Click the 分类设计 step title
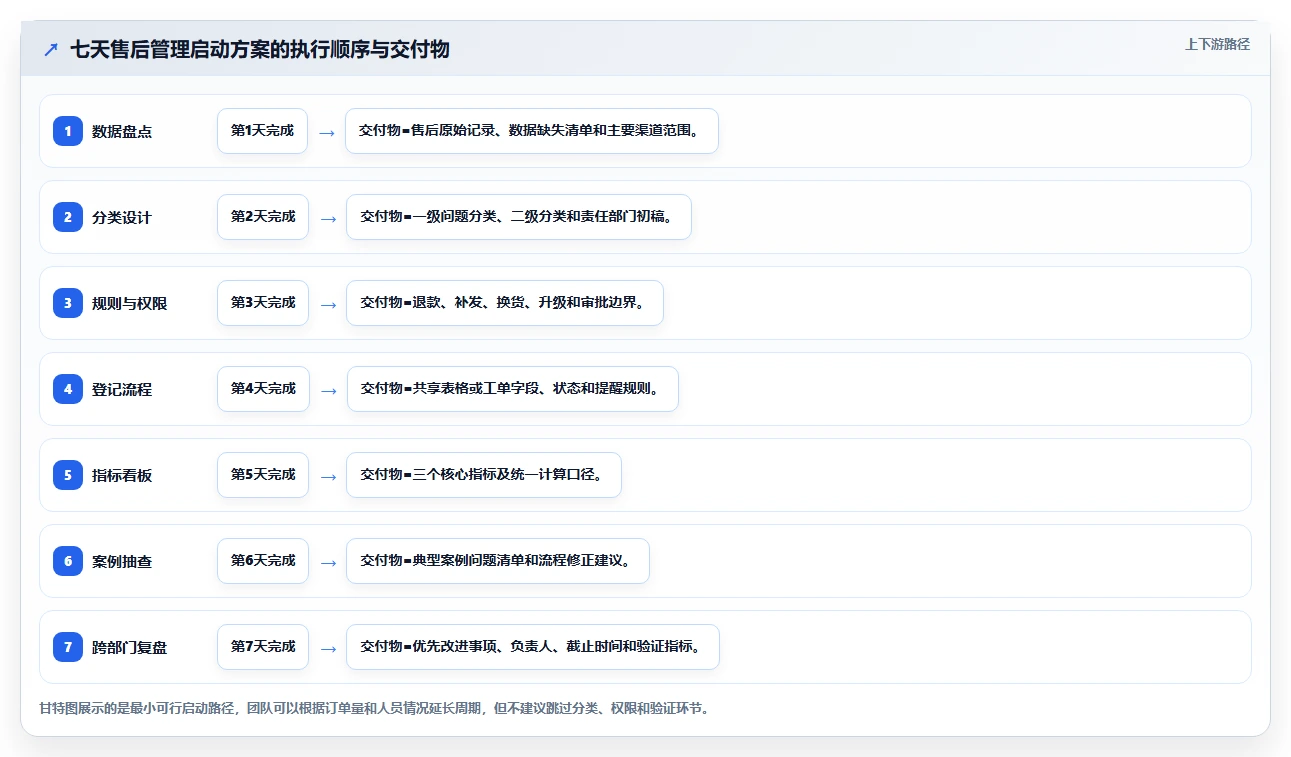The width and height of the screenshot is (1291, 757). 122,217
